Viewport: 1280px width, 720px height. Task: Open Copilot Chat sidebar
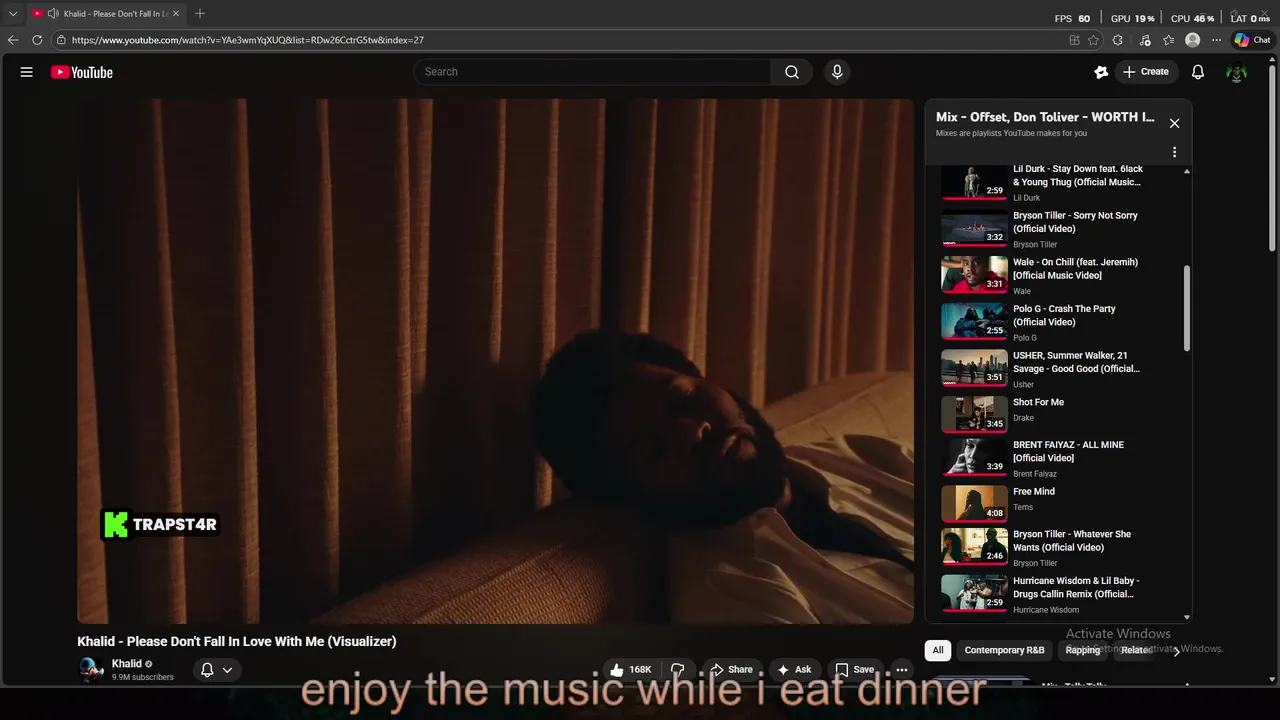coord(1252,40)
